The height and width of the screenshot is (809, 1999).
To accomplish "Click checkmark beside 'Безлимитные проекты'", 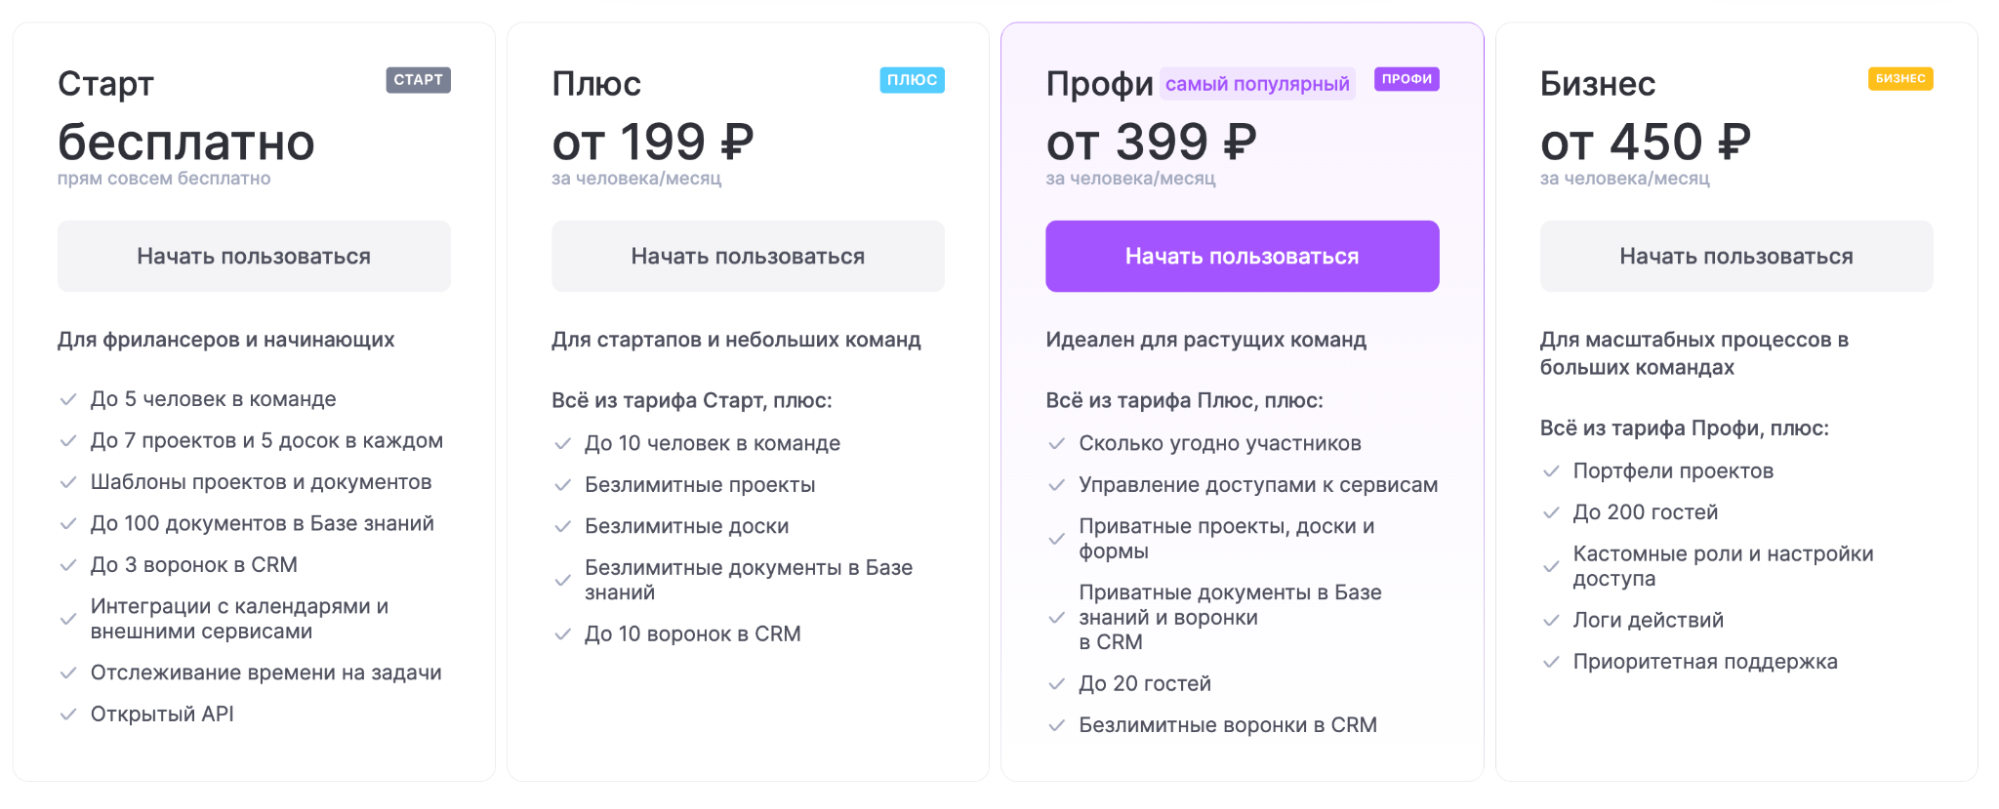I will [563, 485].
